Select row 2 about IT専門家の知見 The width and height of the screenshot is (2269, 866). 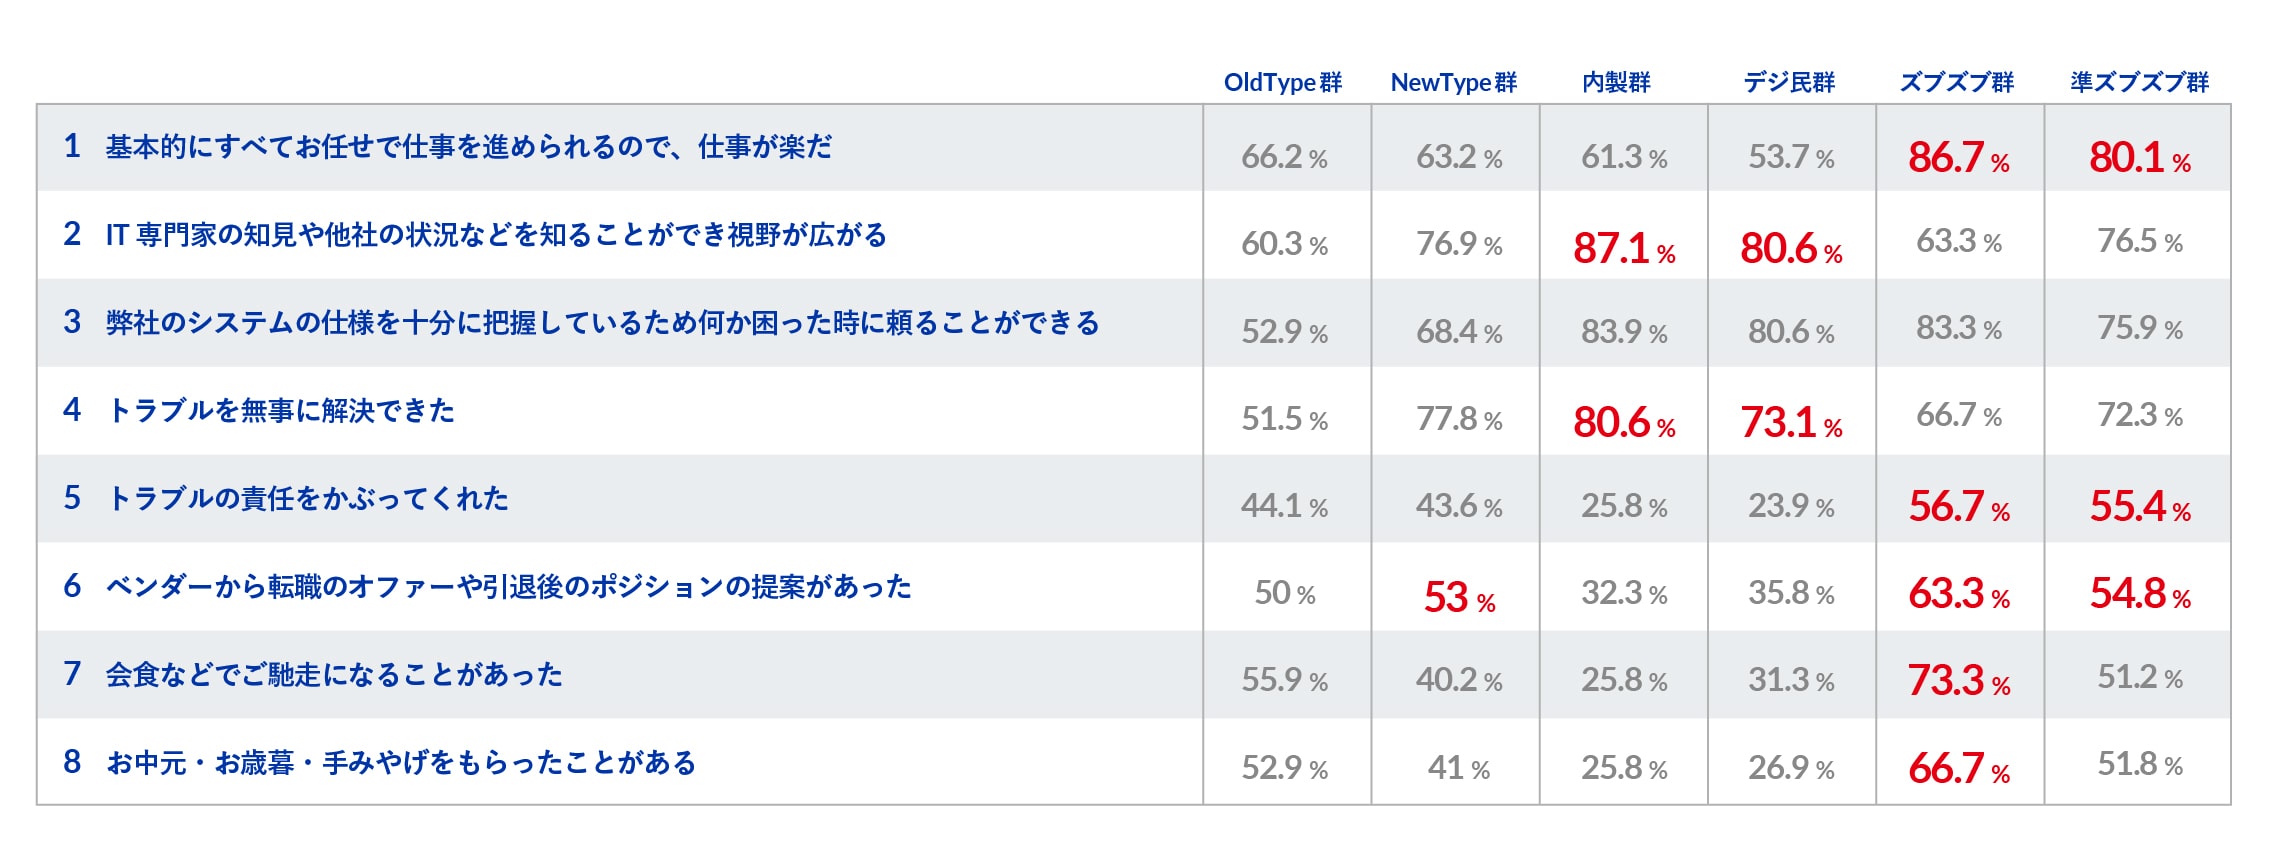coord(496,235)
